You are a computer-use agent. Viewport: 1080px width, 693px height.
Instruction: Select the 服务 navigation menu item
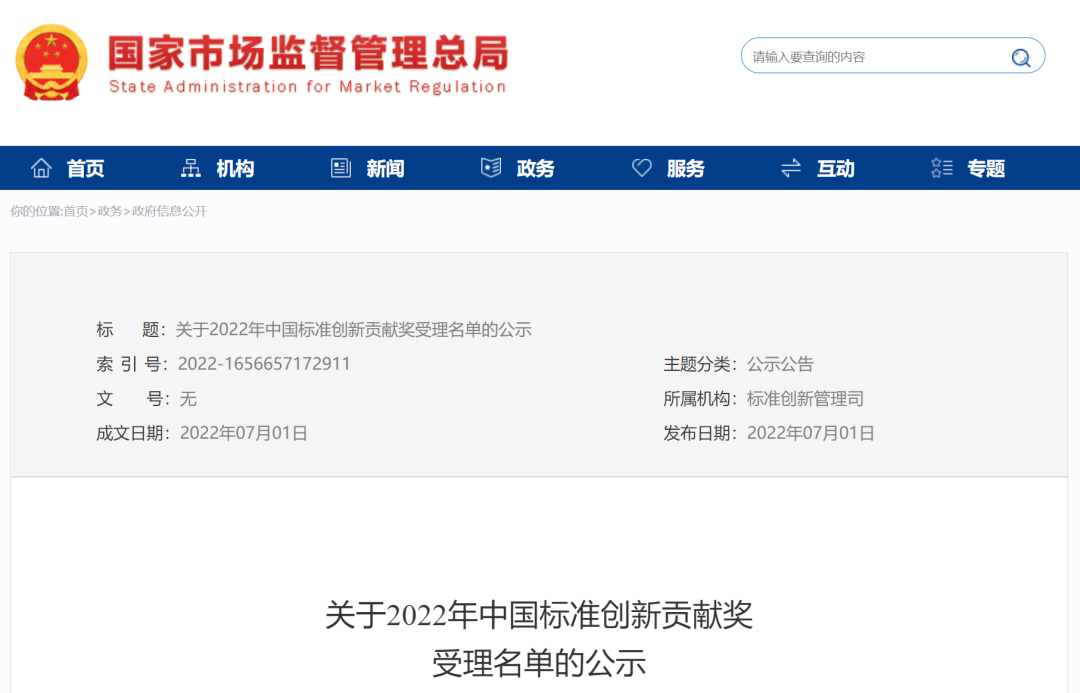(688, 168)
